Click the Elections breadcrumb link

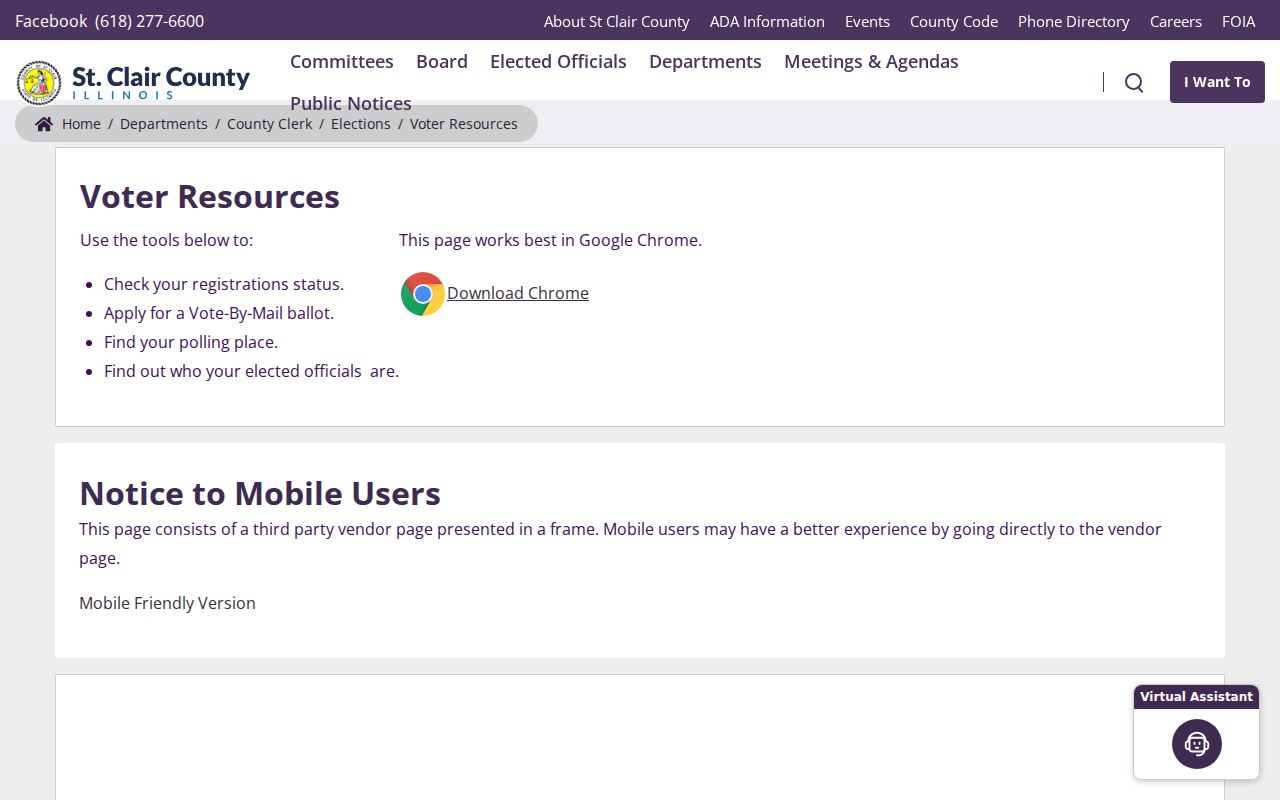361,124
